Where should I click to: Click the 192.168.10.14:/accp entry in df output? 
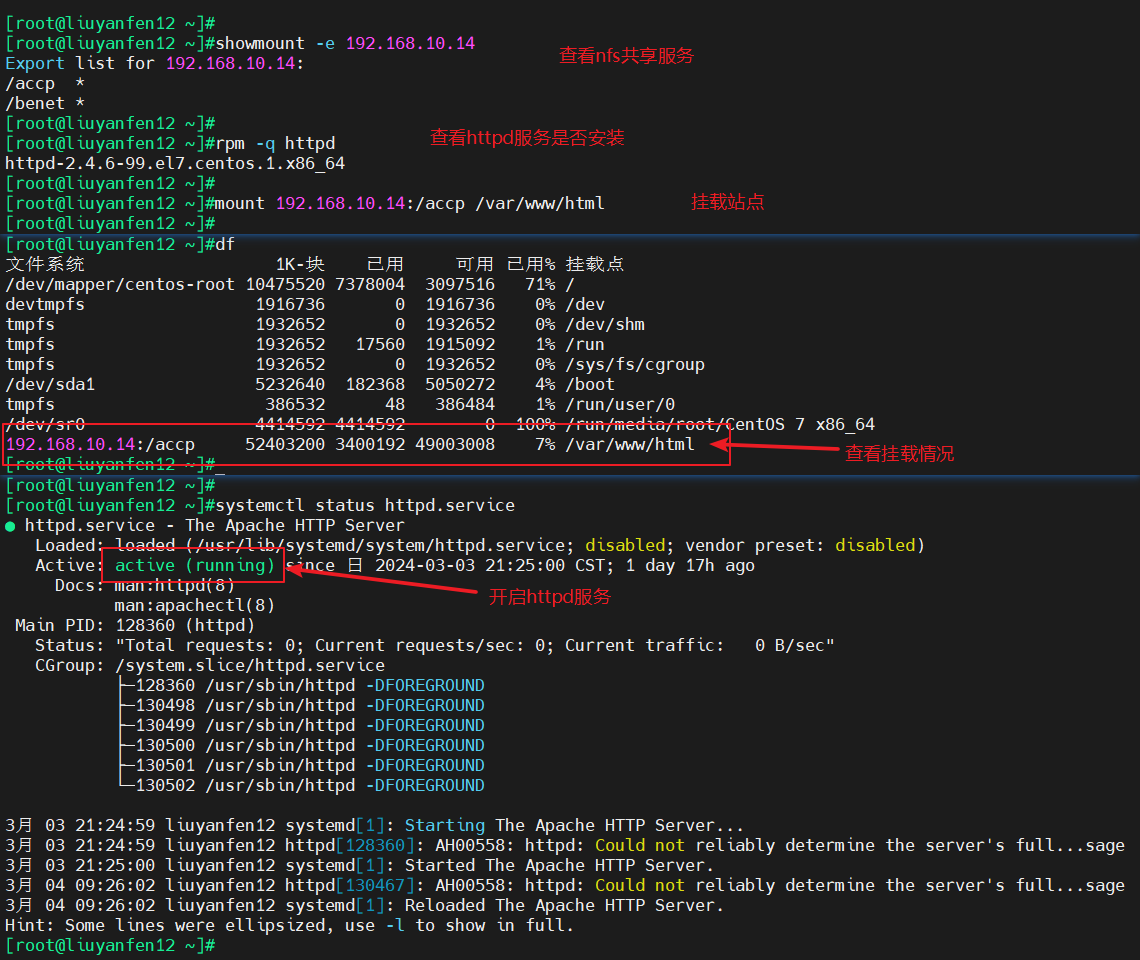(100, 445)
